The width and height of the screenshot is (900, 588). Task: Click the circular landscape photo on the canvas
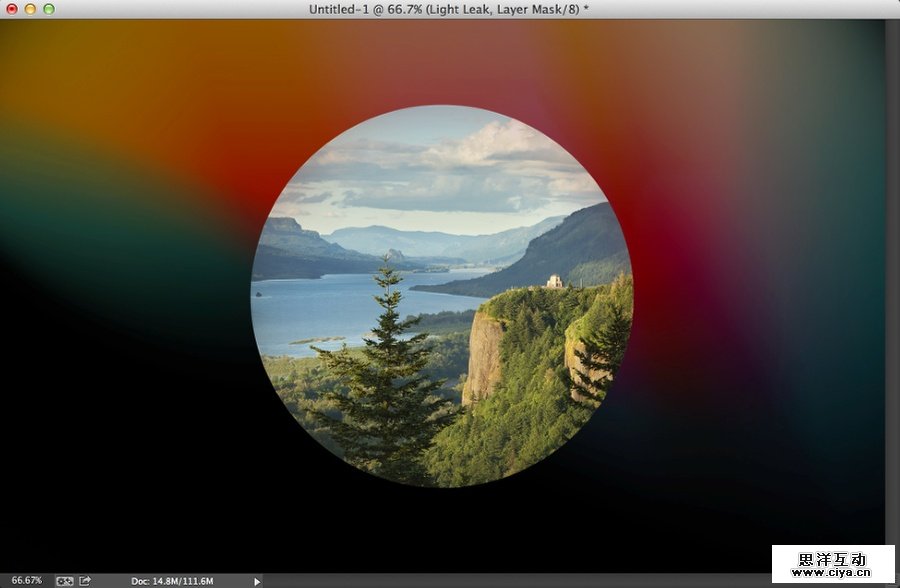(x=442, y=296)
